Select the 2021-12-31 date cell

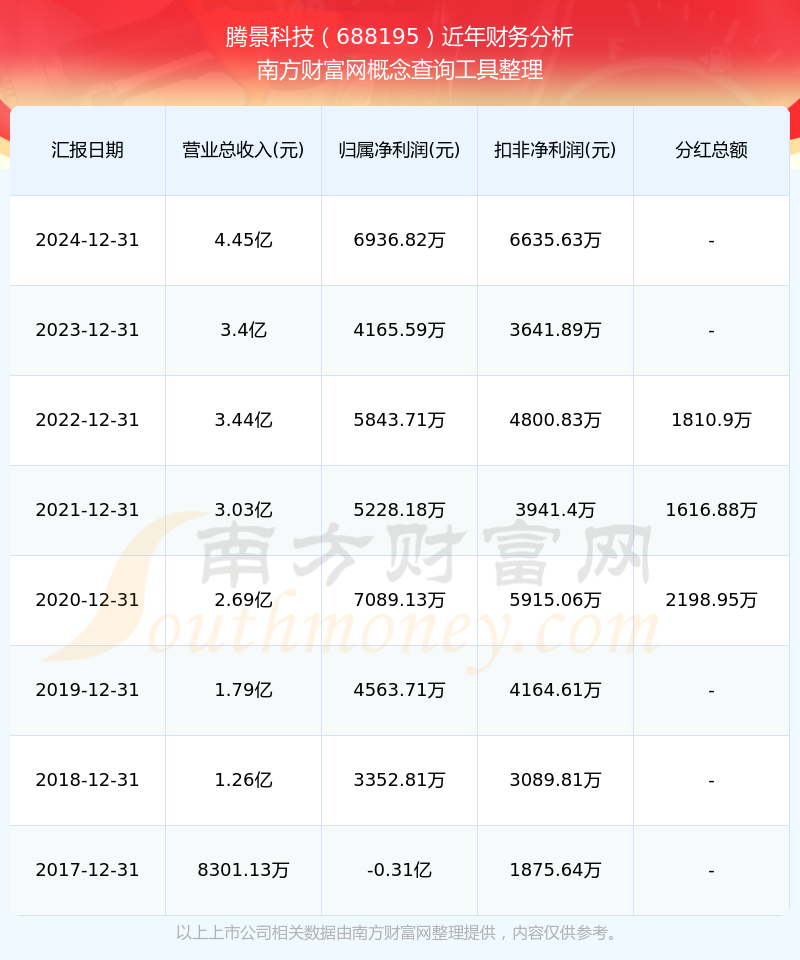click(x=88, y=510)
